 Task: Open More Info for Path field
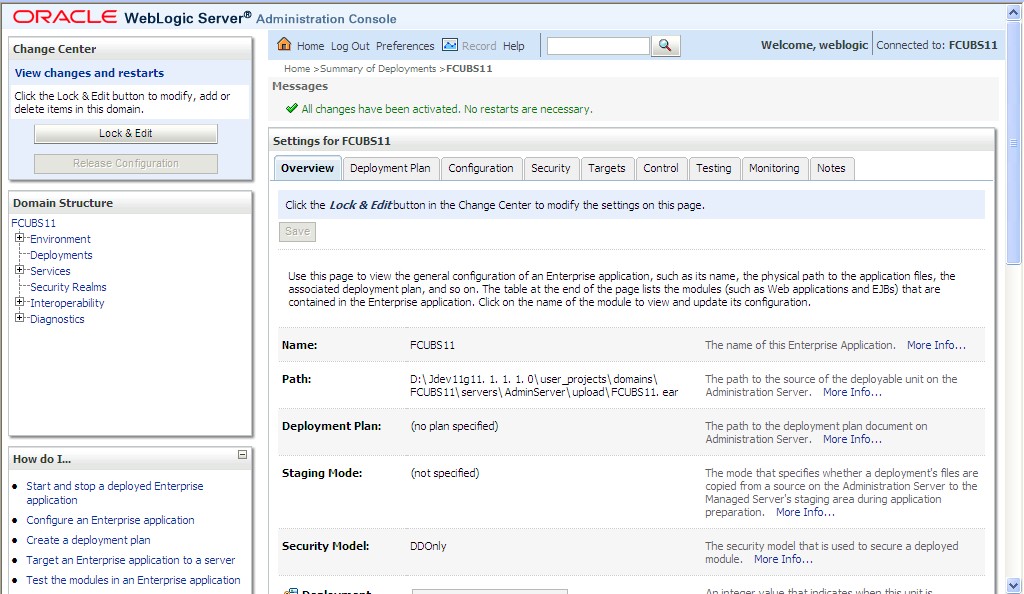tap(852, 392)
